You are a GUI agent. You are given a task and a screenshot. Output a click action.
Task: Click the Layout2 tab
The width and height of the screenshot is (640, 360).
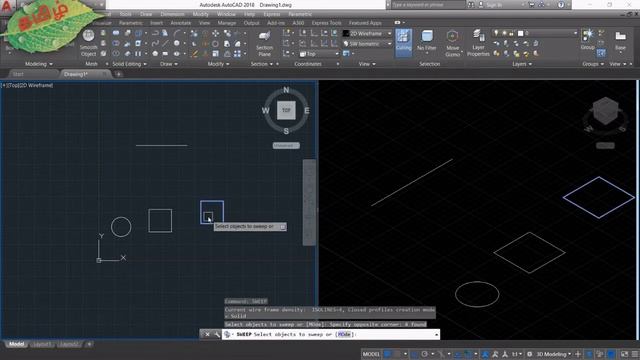pos(69,344)
